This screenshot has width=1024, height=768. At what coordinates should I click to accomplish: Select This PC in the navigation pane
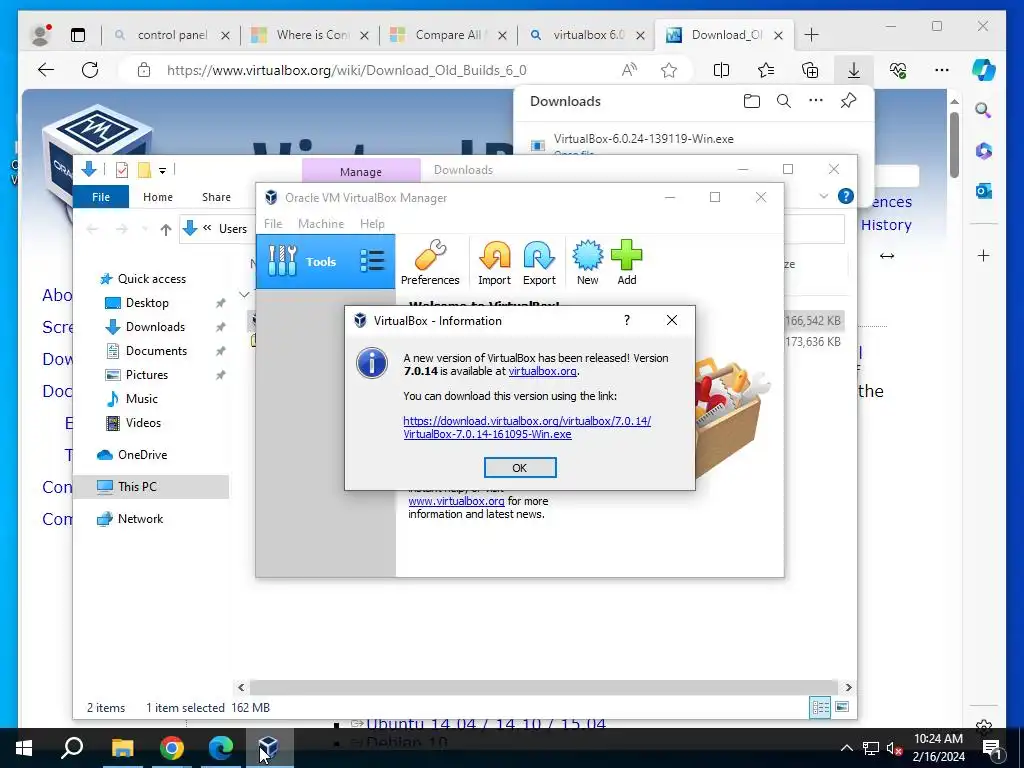pos(137,487)
